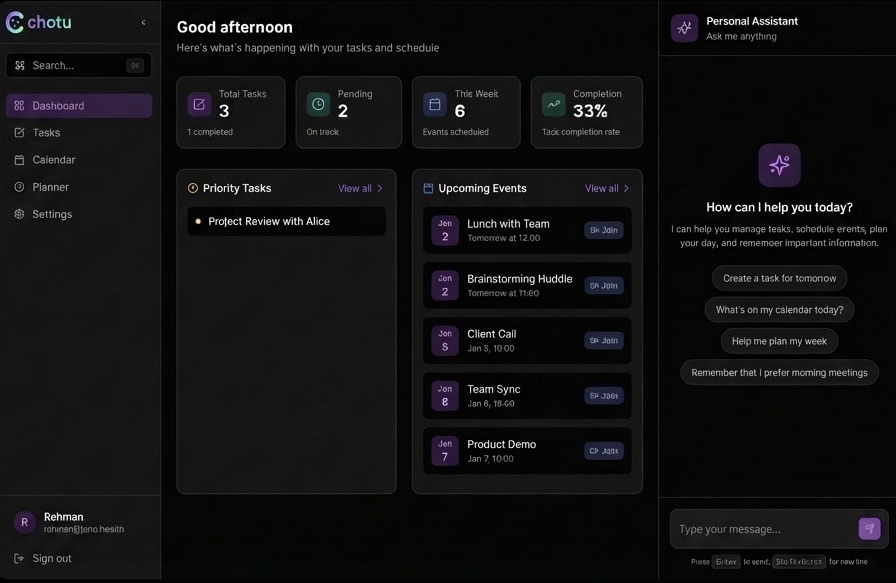The width and height of the screenshot is (896, 583).
Task: Open the Calendar section in the sidebar
Action: (x=19, y=159)
